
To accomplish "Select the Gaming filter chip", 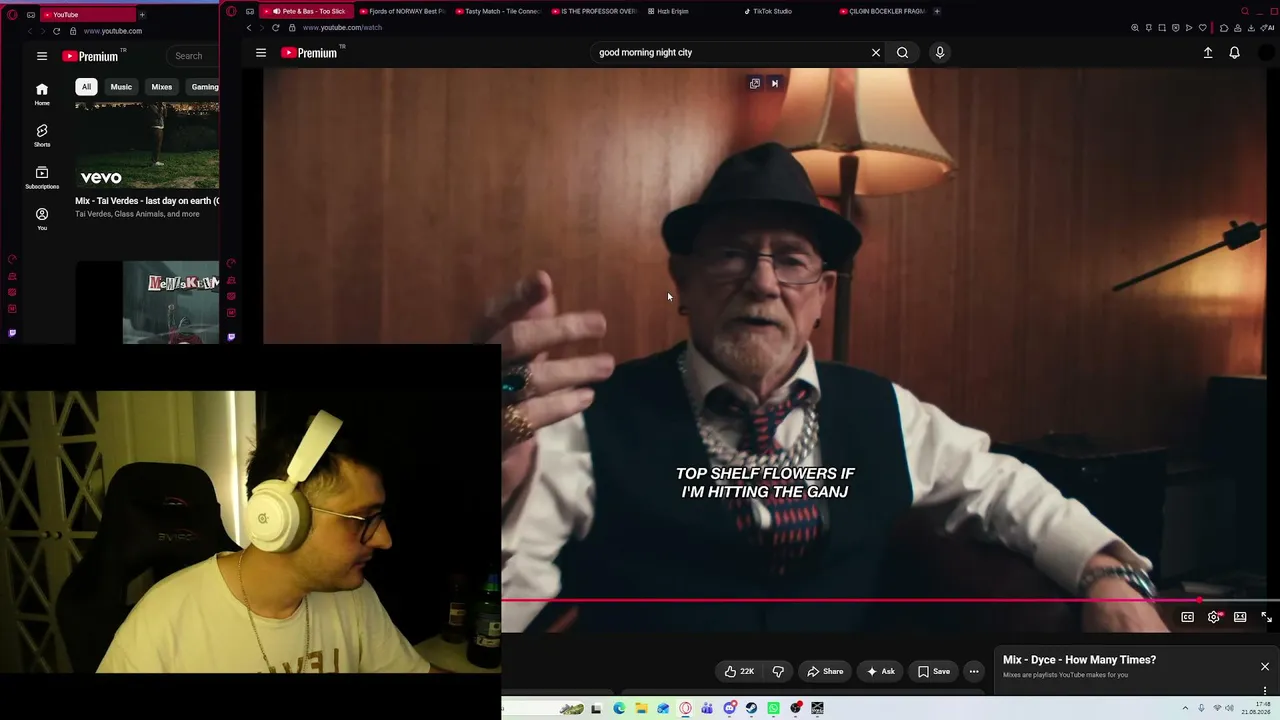I will point(204,87).
